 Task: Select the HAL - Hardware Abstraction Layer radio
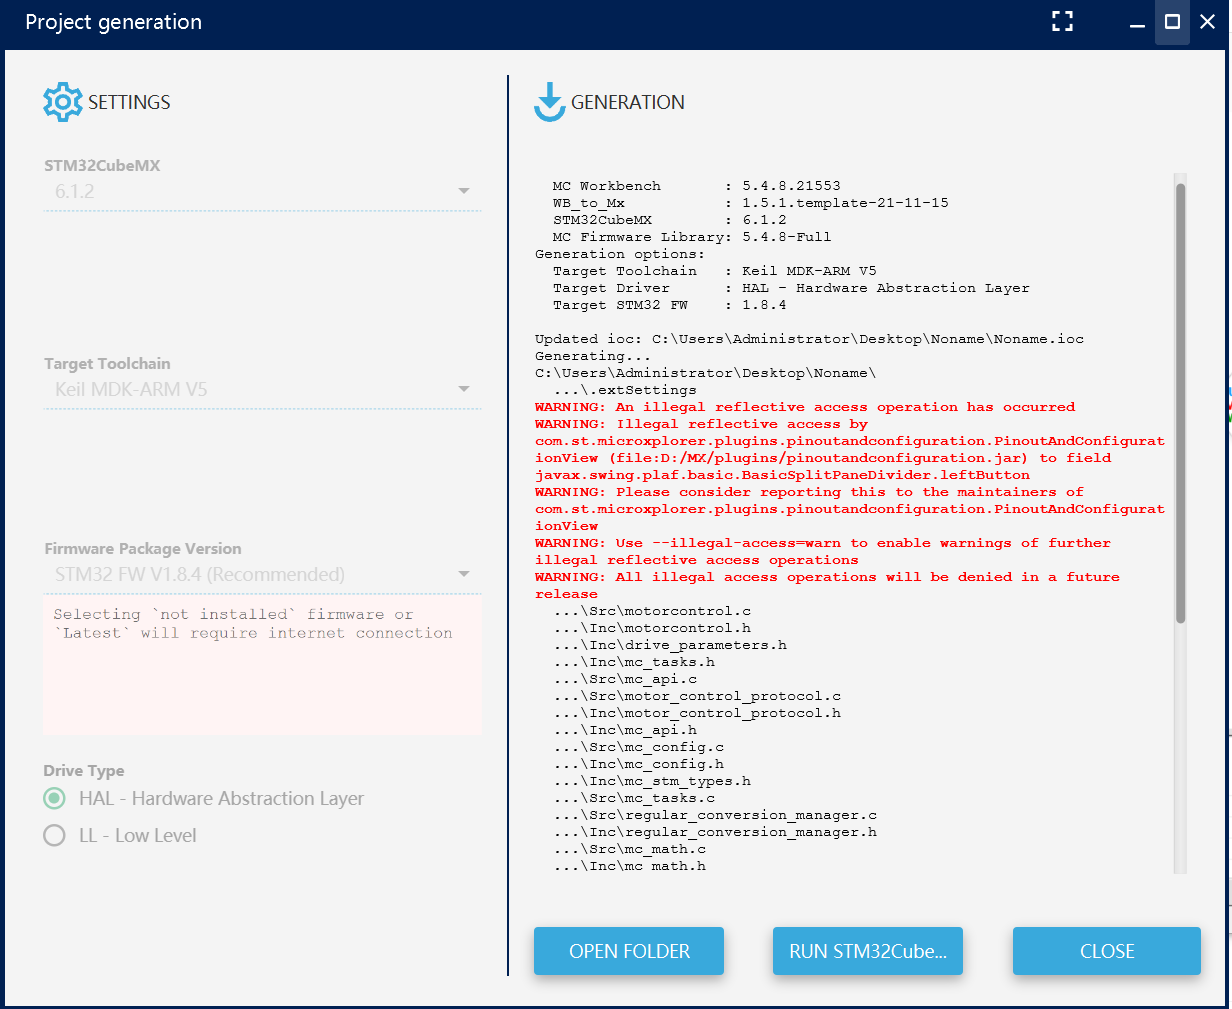click(54, 798)
